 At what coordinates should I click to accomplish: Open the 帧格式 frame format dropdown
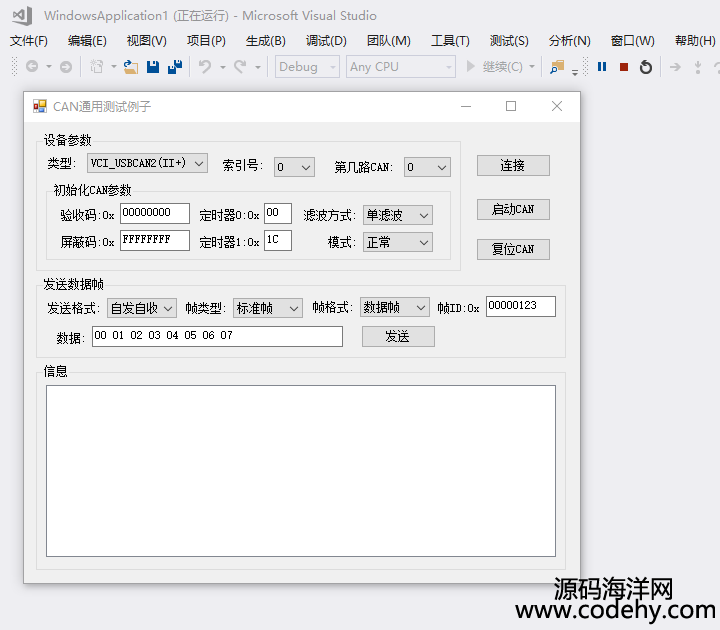(395, 307)
